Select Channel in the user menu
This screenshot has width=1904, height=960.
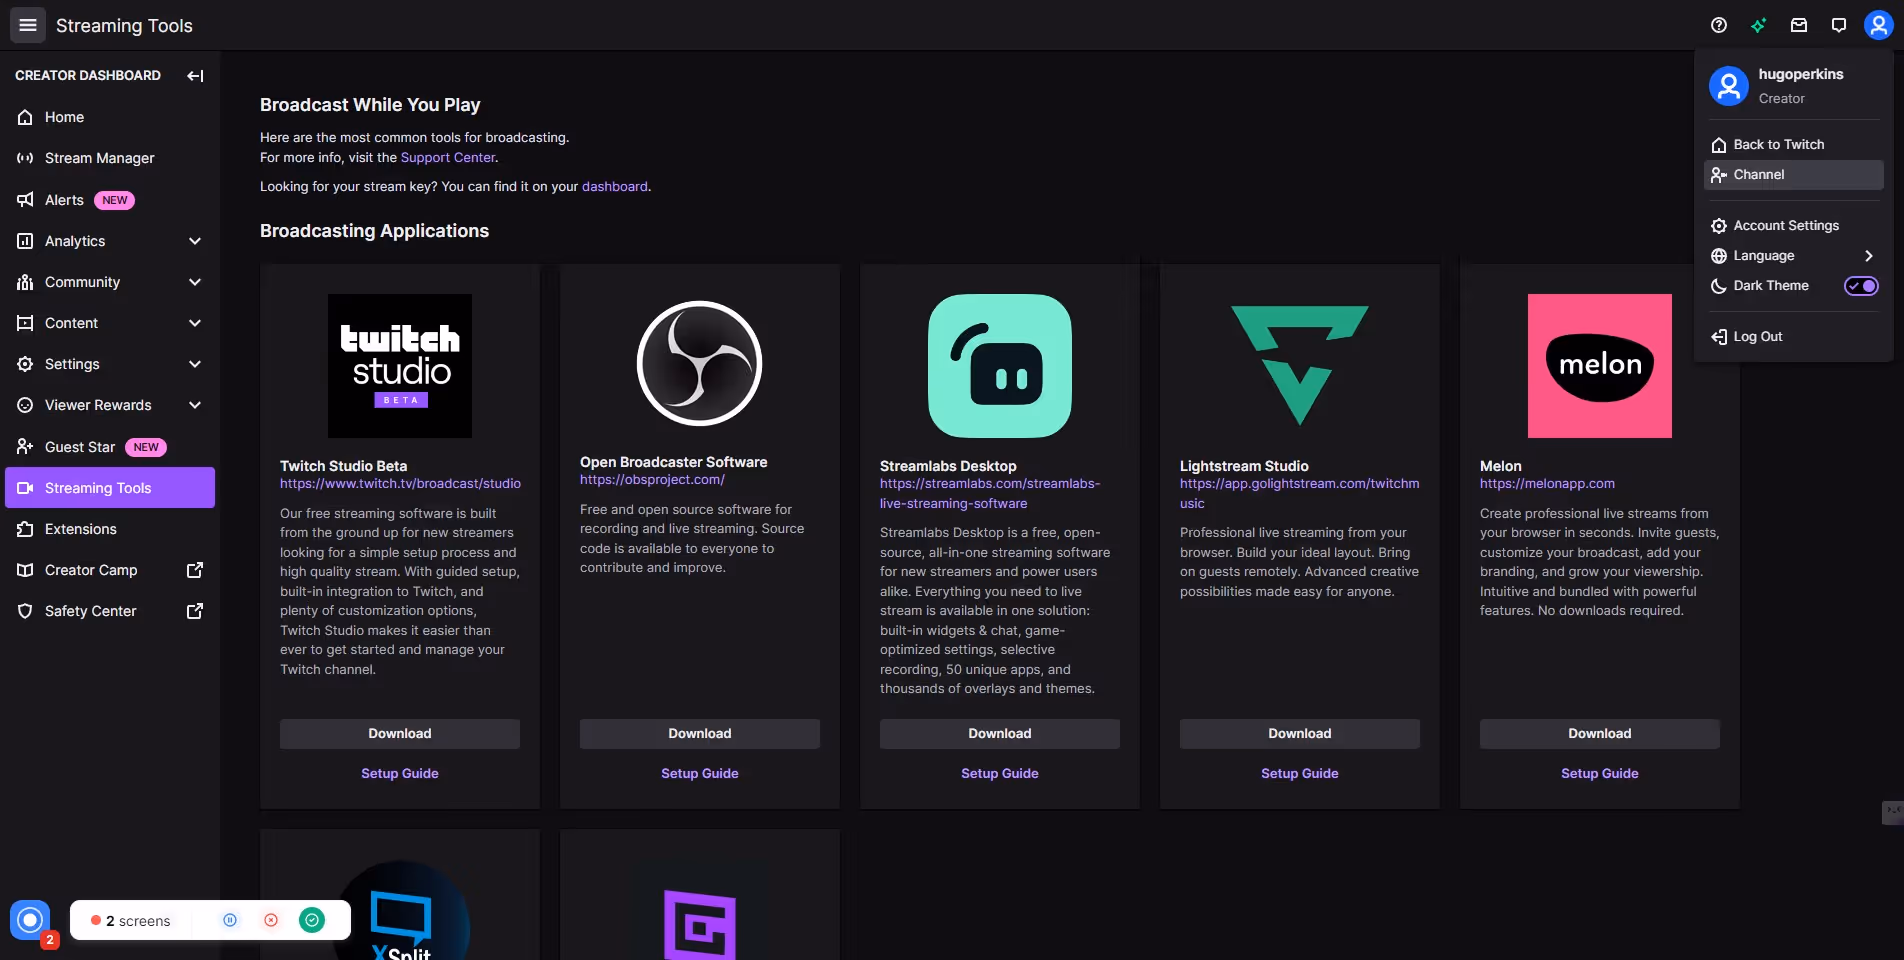tap(1794, 175)
